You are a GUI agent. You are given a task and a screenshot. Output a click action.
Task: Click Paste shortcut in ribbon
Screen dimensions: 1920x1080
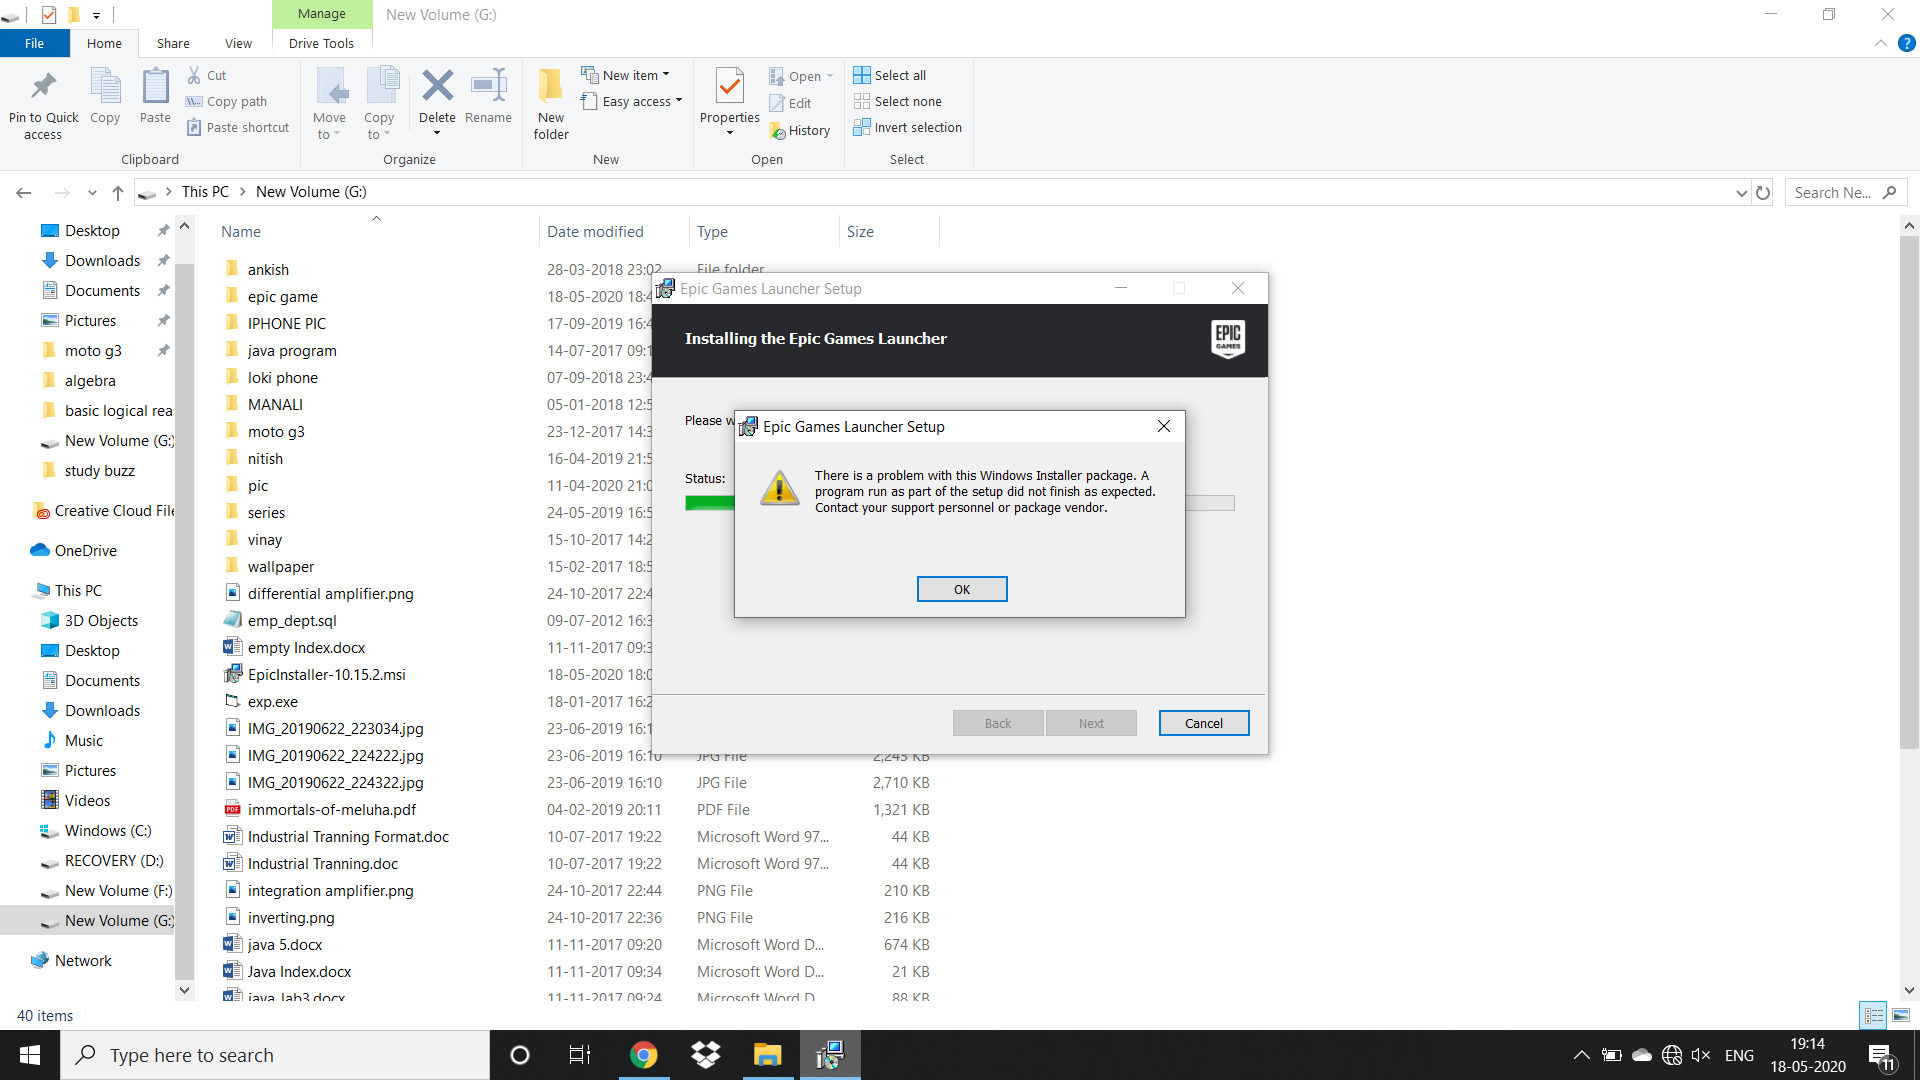point(238,127)
